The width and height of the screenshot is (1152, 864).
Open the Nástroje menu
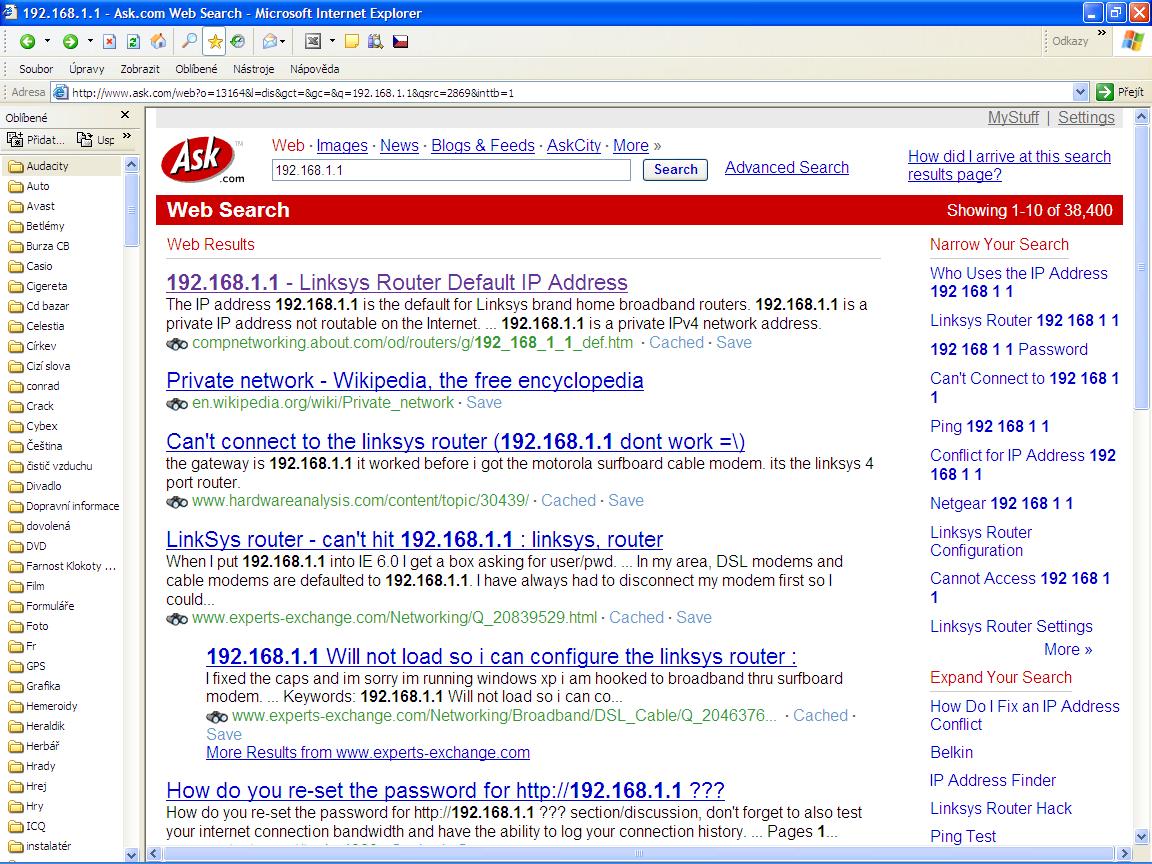(253, 69)
